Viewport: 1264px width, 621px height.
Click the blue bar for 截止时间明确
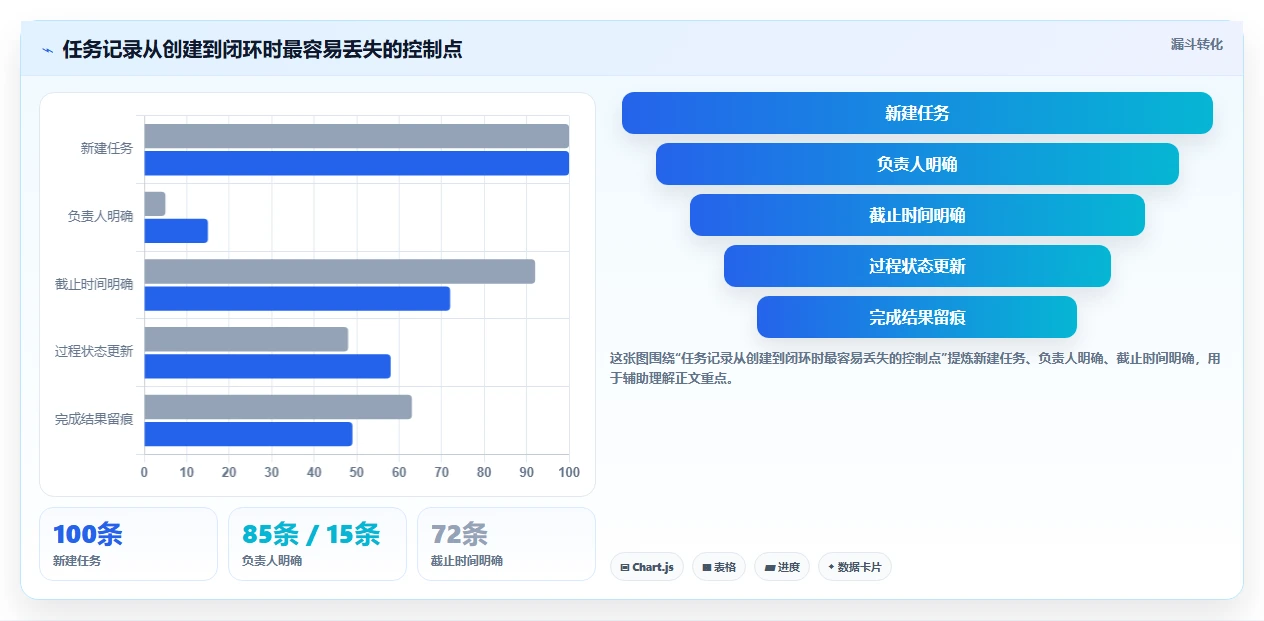297,299
